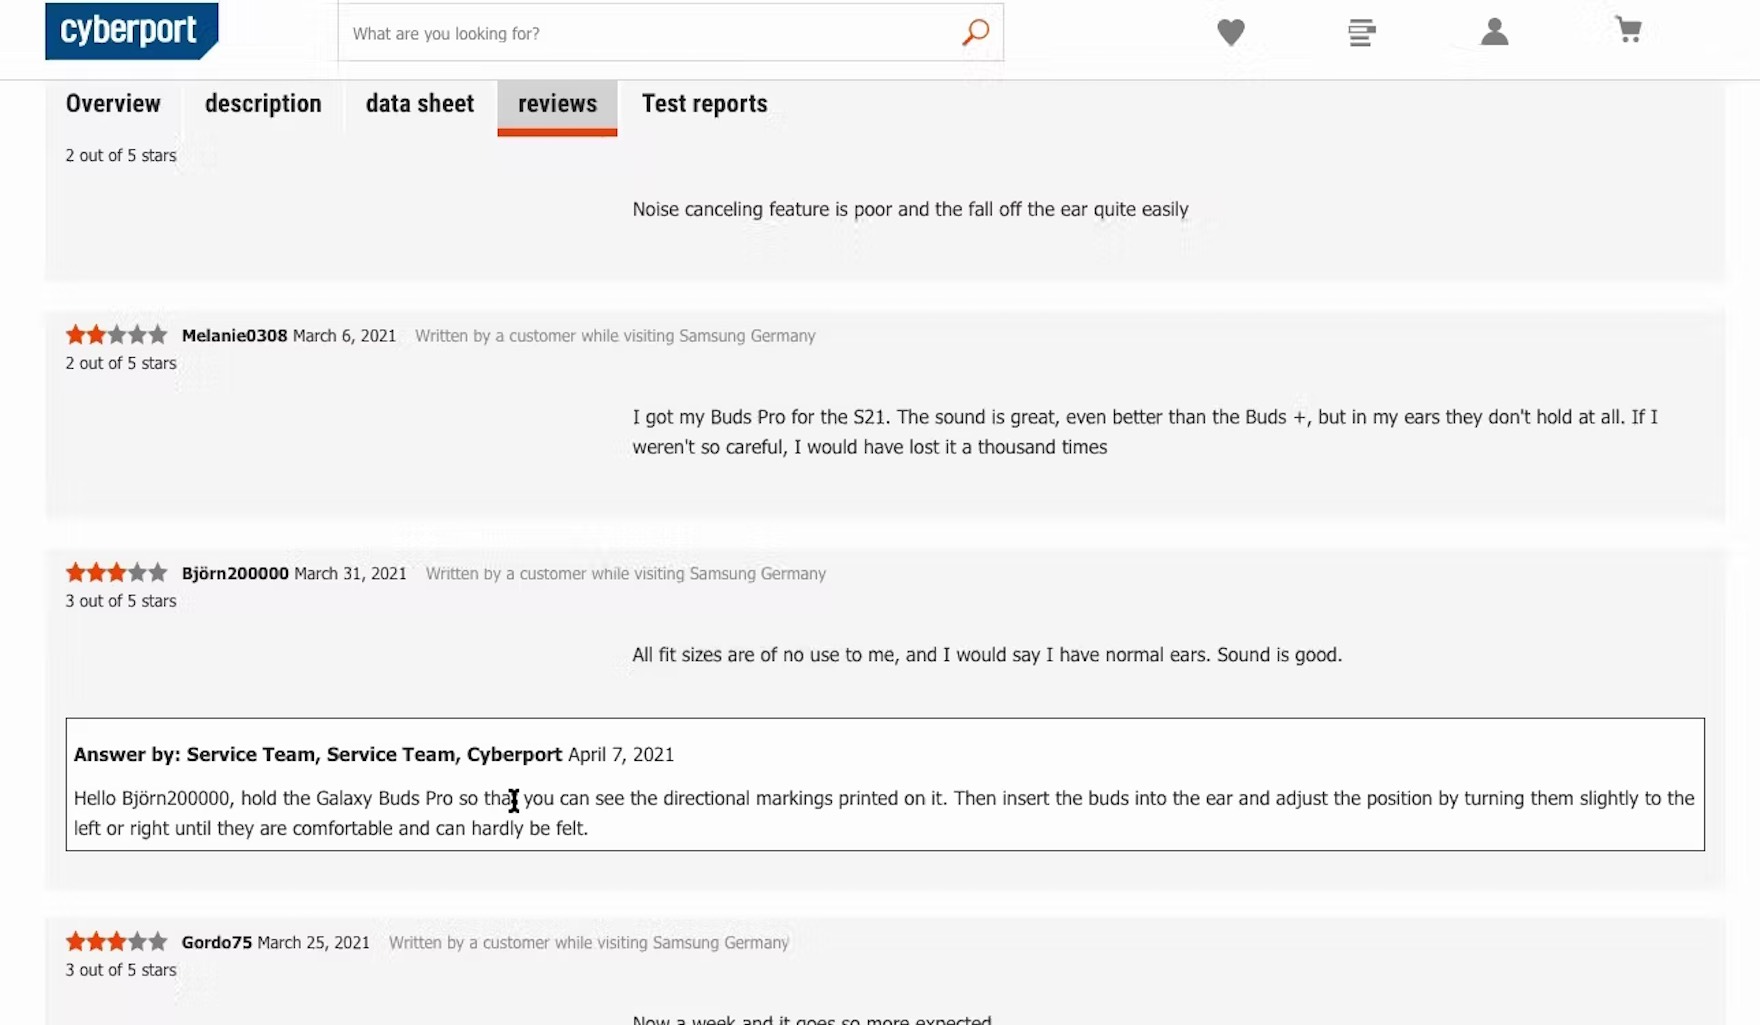1760x1025 pixels.
Task: Click the Cyberport logo
Action: click(131, 31)
